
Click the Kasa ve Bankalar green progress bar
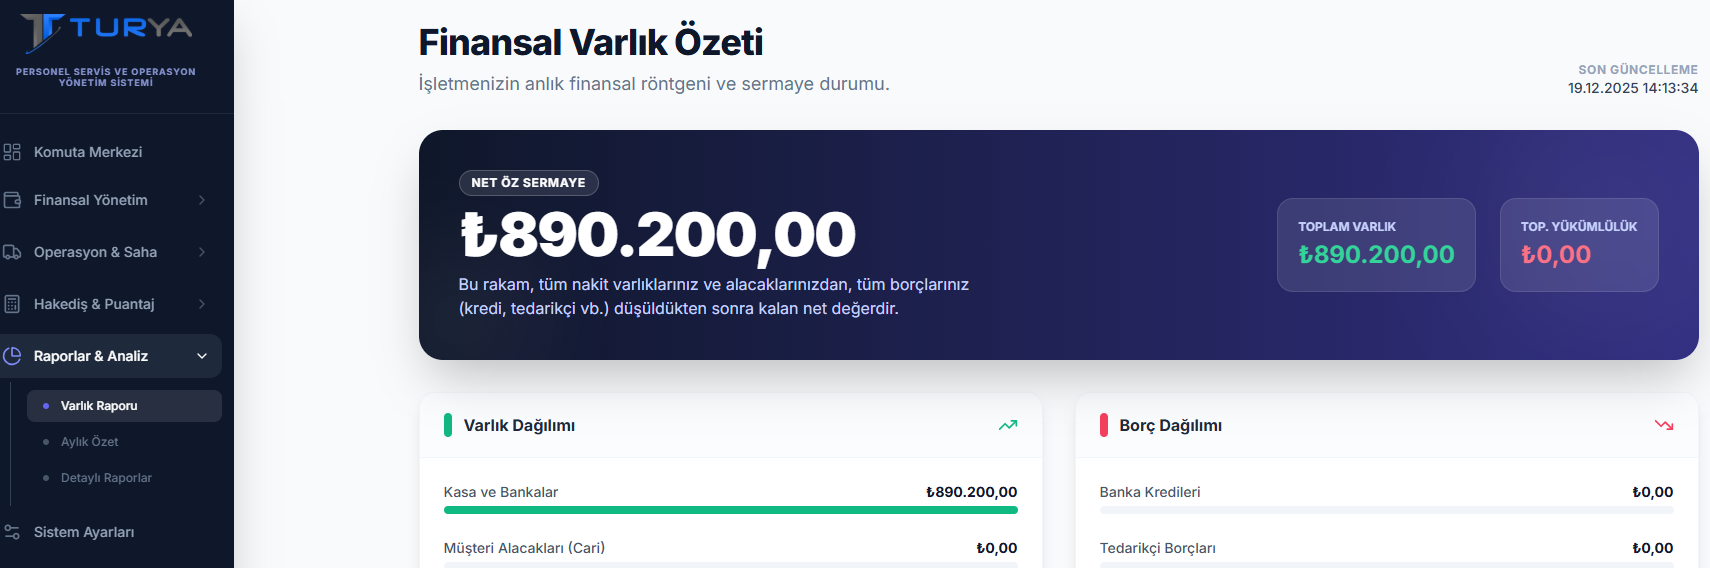click(x=730, y=510)
